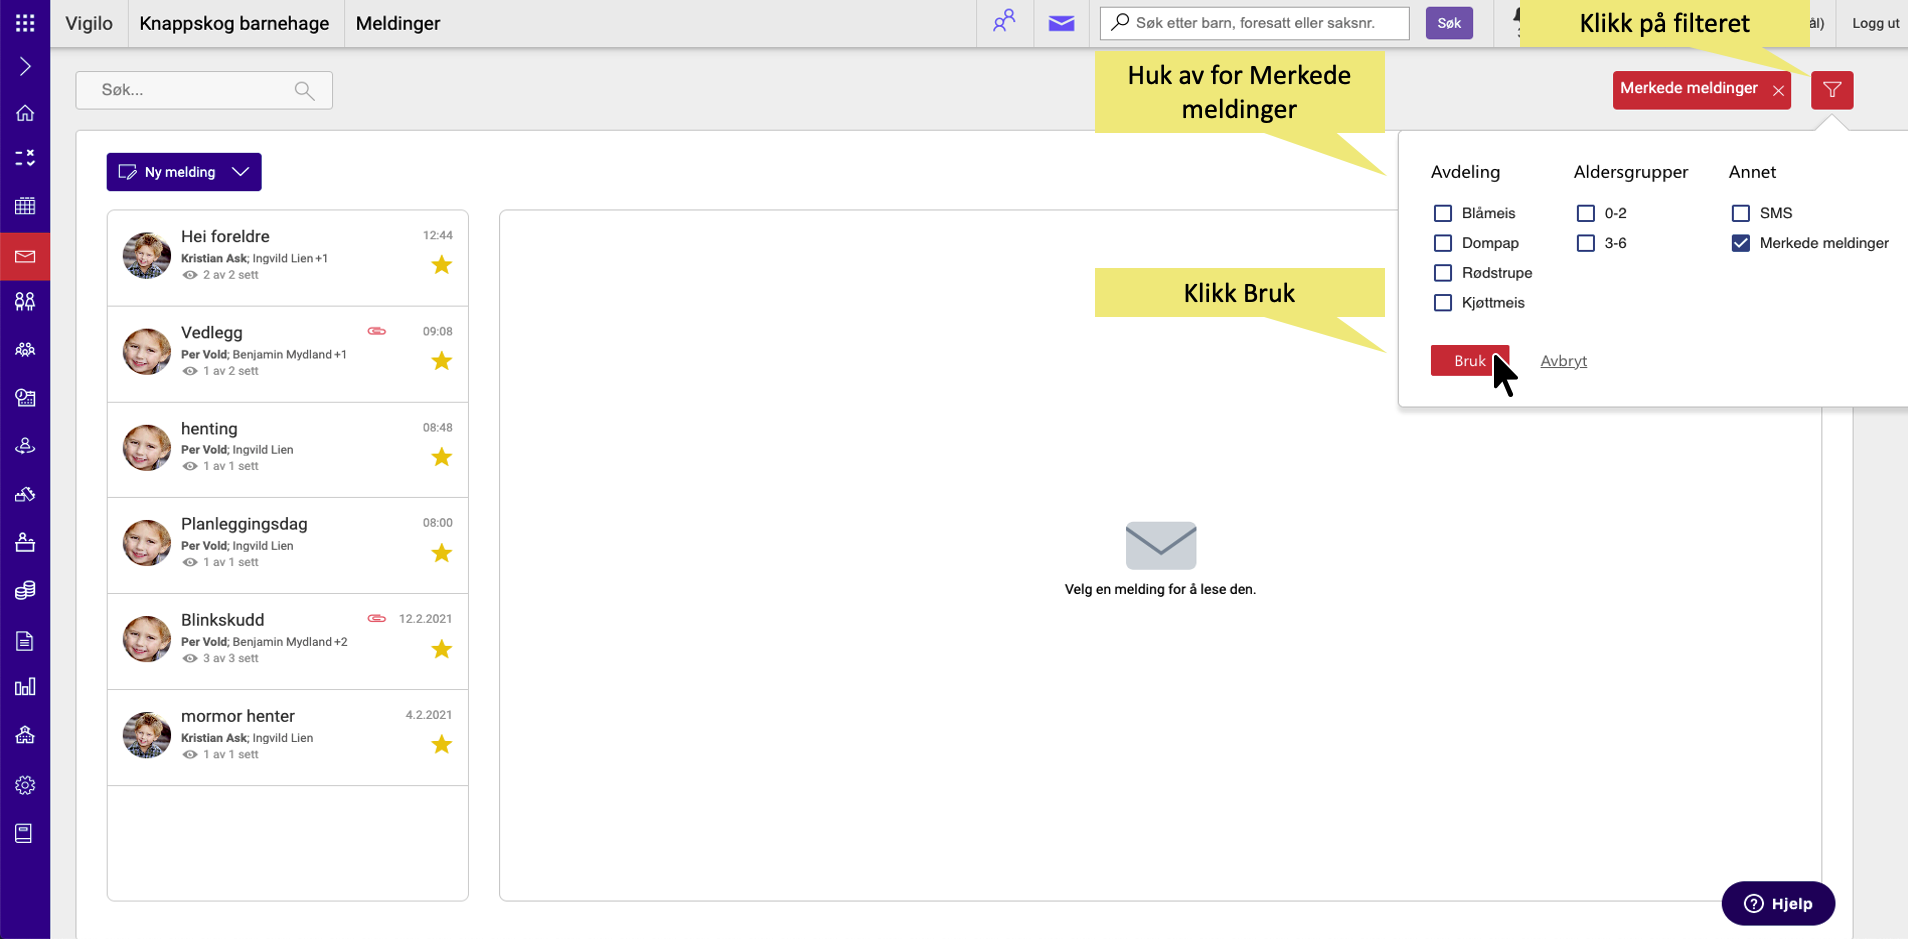Unstar the Hei foreldre message

(441, 265)
